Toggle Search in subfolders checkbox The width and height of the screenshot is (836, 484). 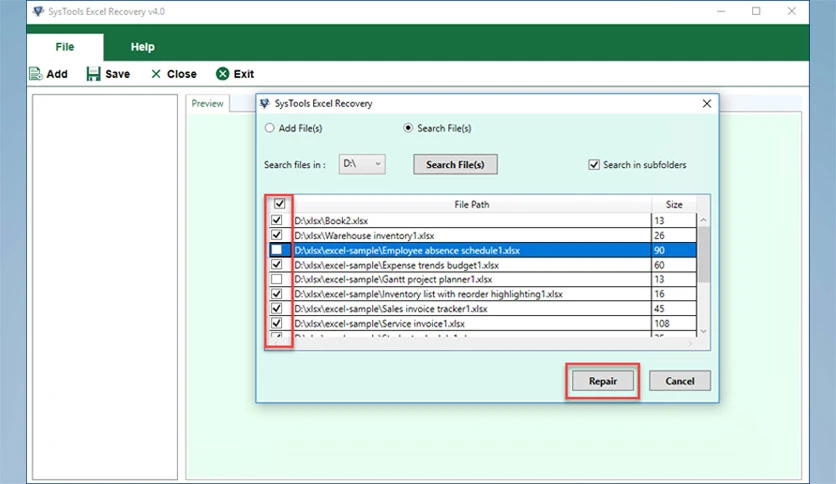click(x=593, y=165)
